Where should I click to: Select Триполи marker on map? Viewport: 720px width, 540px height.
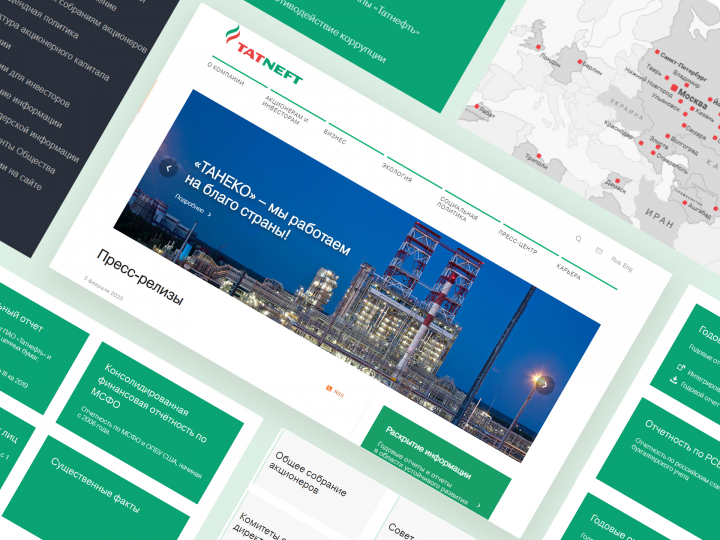pyautogui.click(x=539, y=156)
